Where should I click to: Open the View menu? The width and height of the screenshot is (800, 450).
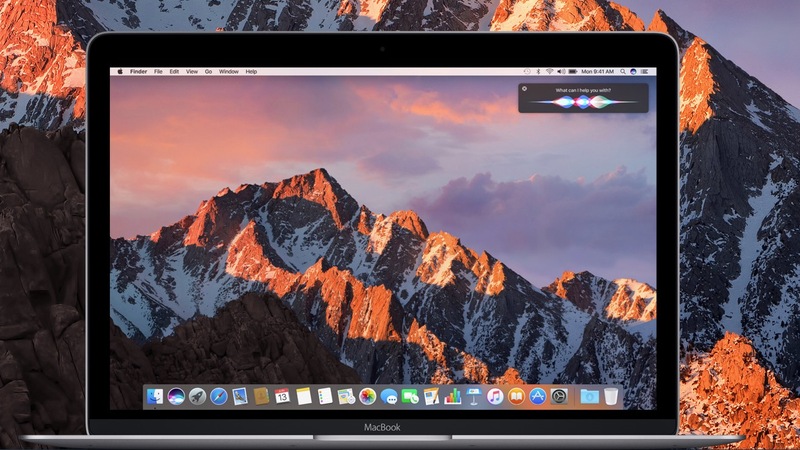(x=191, y=72)
